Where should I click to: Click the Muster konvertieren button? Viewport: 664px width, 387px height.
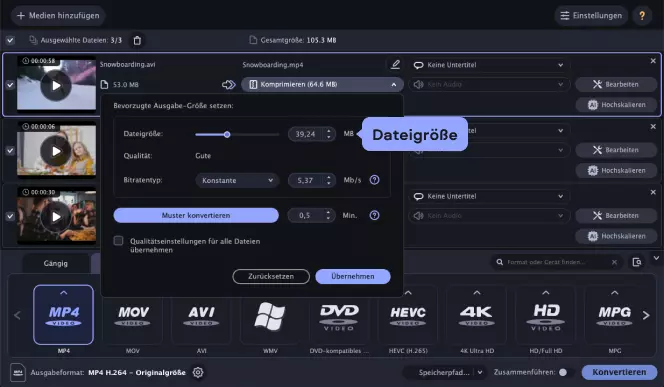click(x=196, y=215)
